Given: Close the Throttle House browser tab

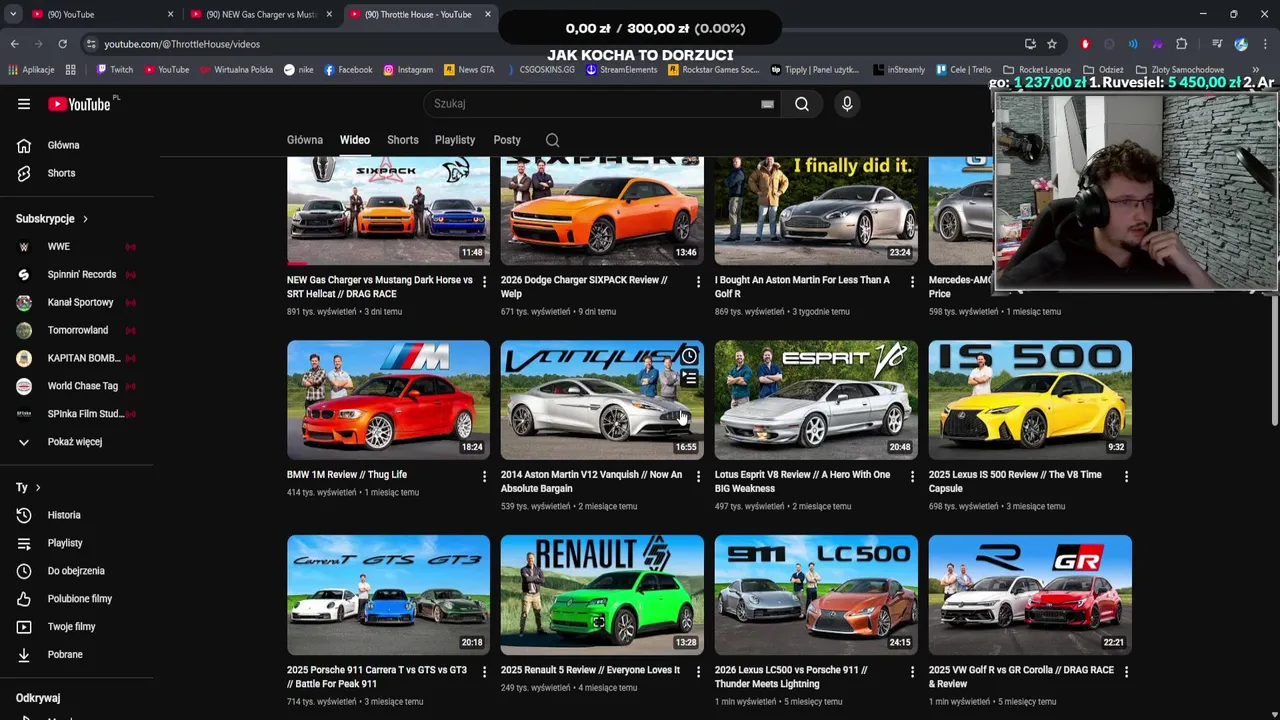Looking at the screenshot, I should pos(488,14).
